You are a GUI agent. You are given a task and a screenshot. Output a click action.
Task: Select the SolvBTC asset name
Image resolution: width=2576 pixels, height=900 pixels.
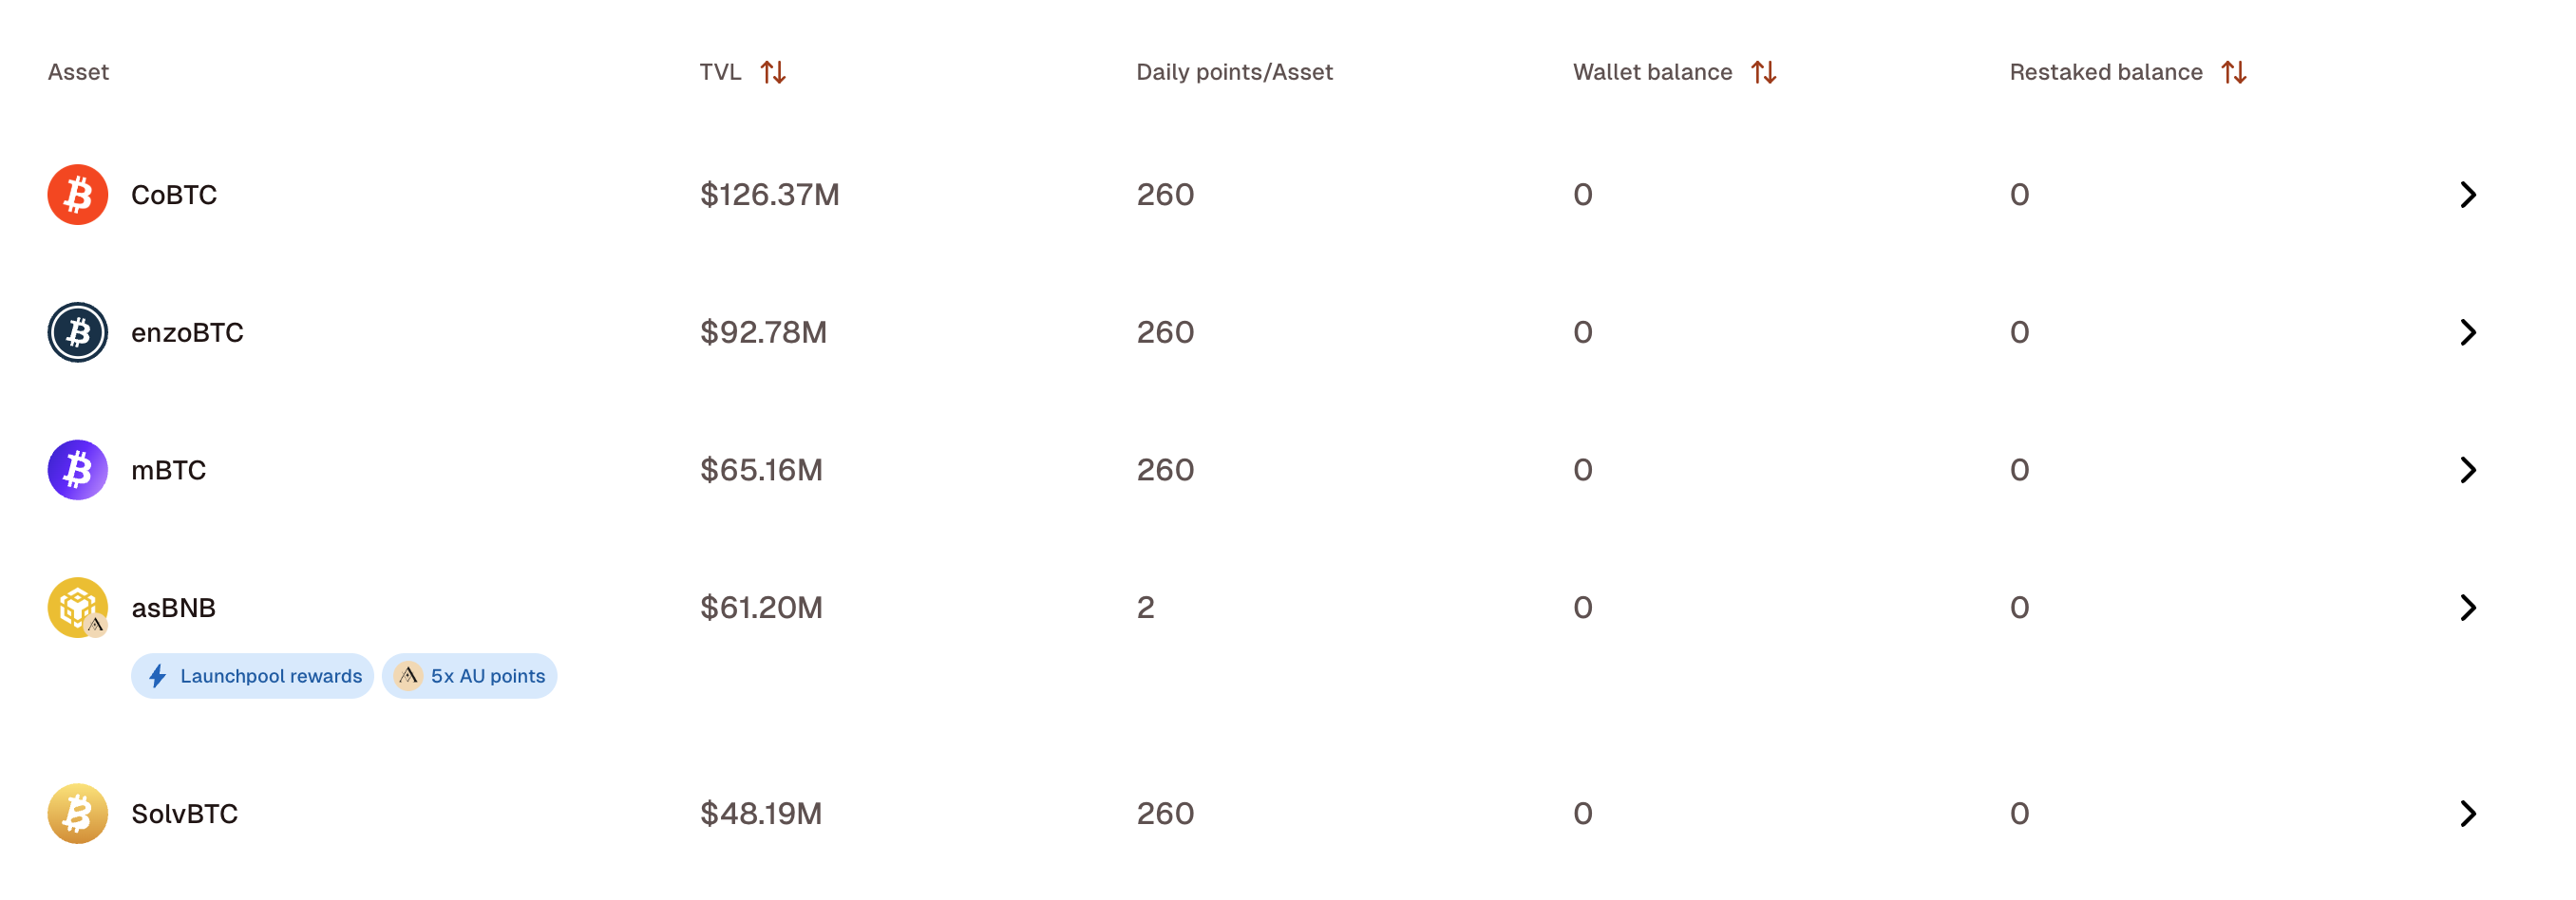(x=185, y=814)
